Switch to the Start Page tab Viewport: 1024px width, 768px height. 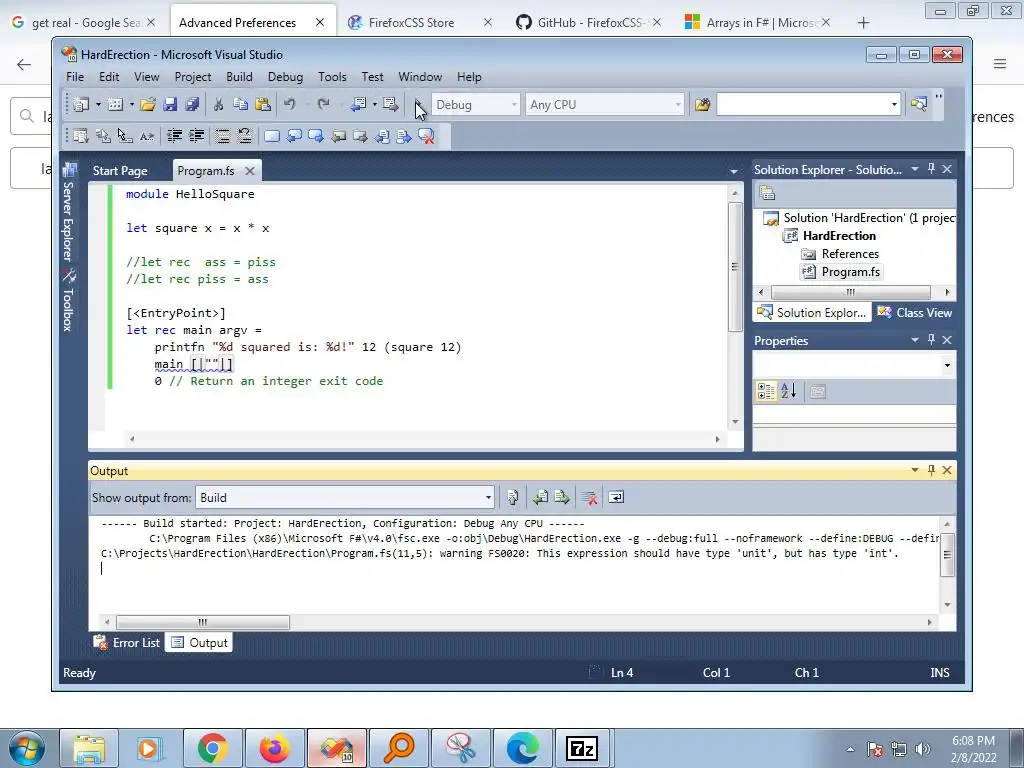(x=120, y=170)
